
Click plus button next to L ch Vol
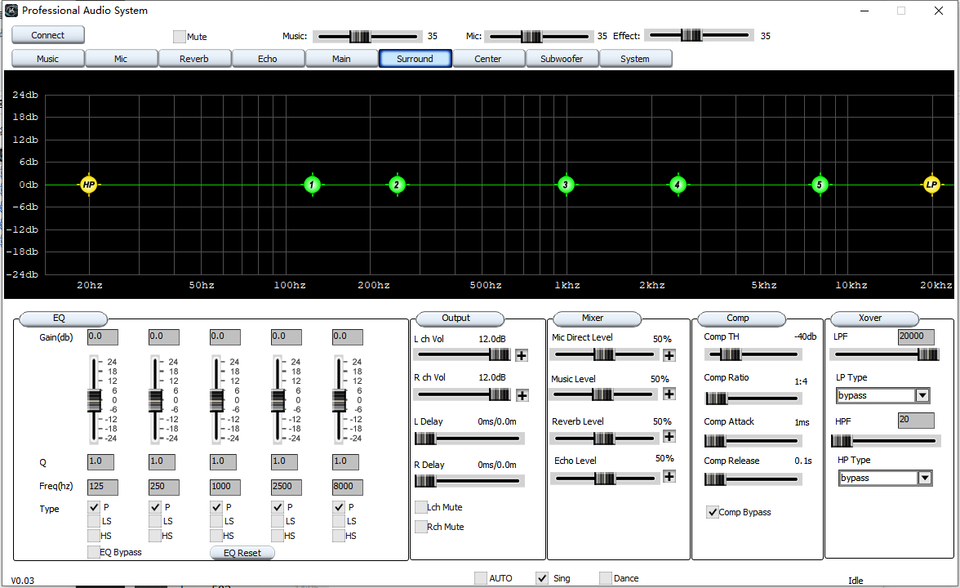(x=521, y=354)
